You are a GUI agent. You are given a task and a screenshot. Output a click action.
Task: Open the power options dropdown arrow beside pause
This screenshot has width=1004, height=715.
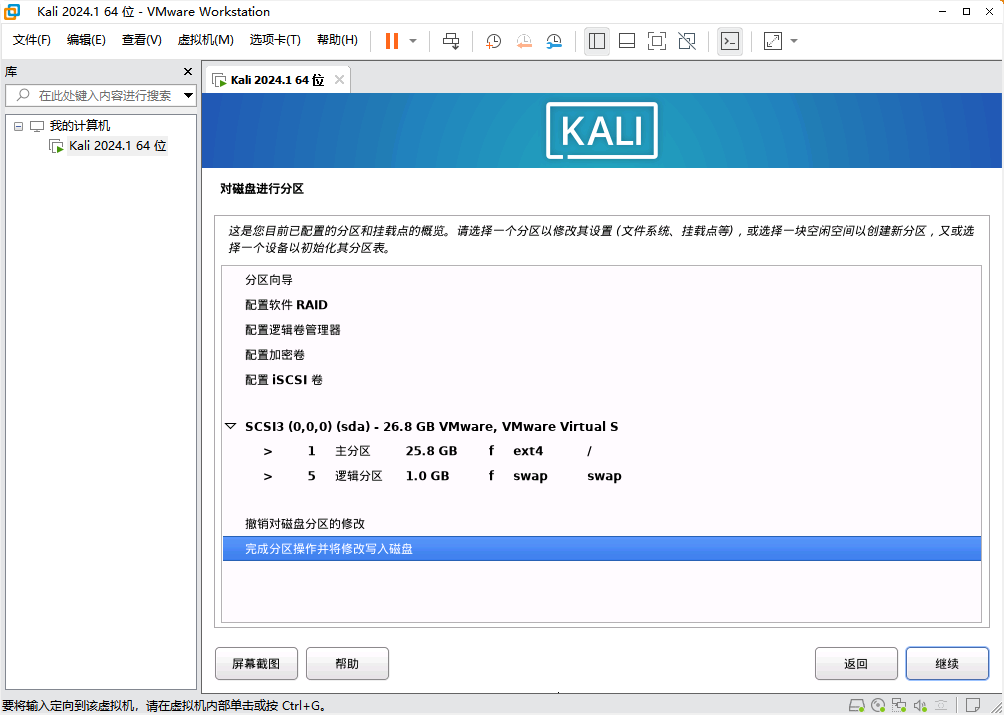413,41
